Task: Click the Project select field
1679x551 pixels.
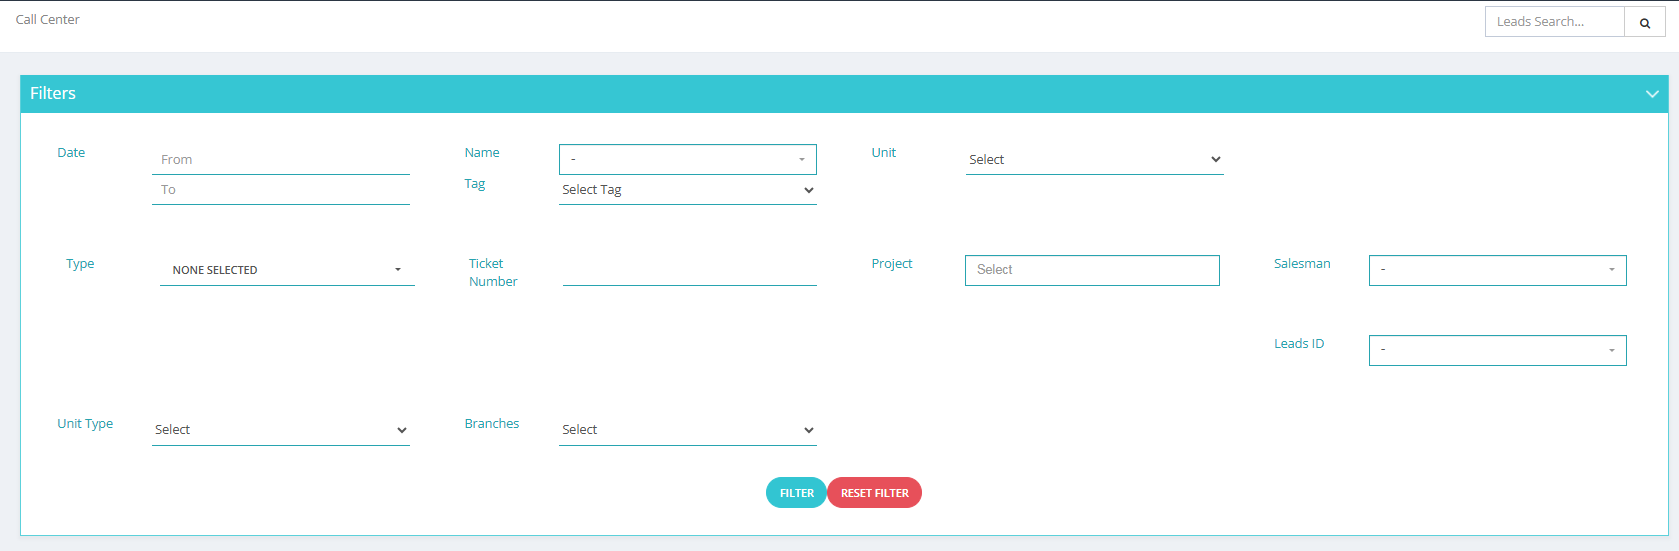Action: 1091,270
